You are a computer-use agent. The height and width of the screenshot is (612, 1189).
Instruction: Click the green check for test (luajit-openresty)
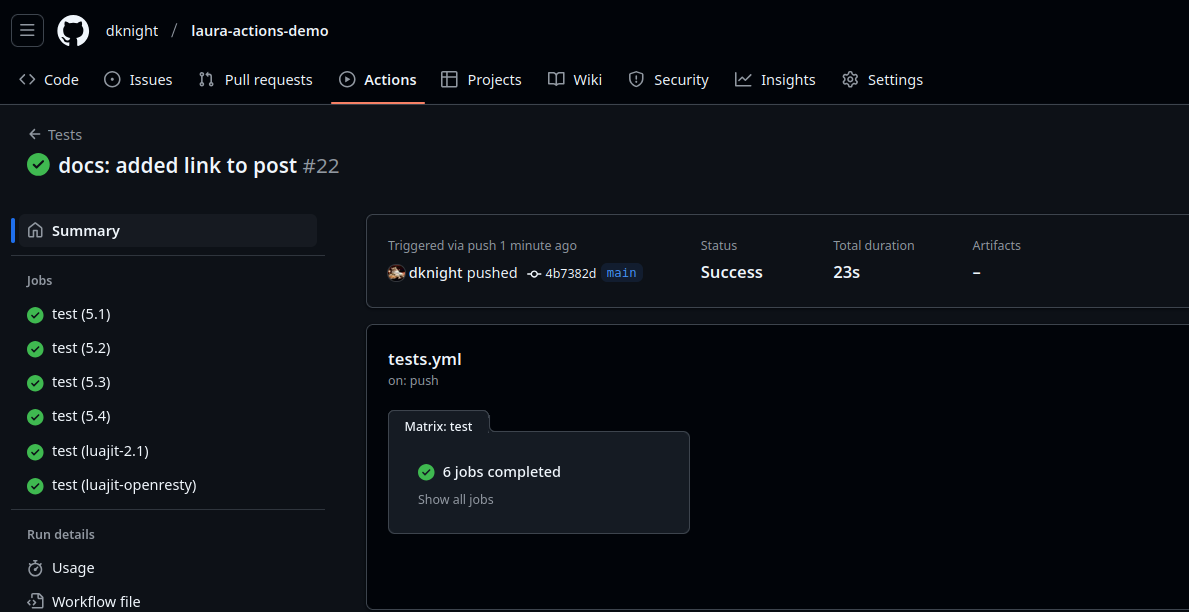pyautogui.click(x=35, y=486)
